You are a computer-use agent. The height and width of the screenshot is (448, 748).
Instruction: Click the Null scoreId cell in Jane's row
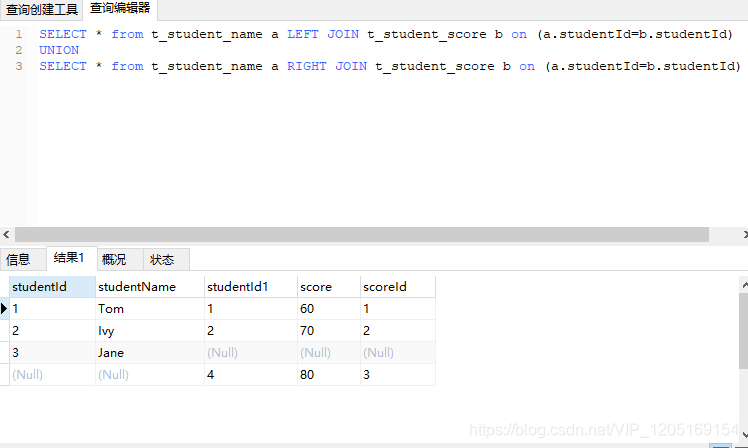coord(397,353)
